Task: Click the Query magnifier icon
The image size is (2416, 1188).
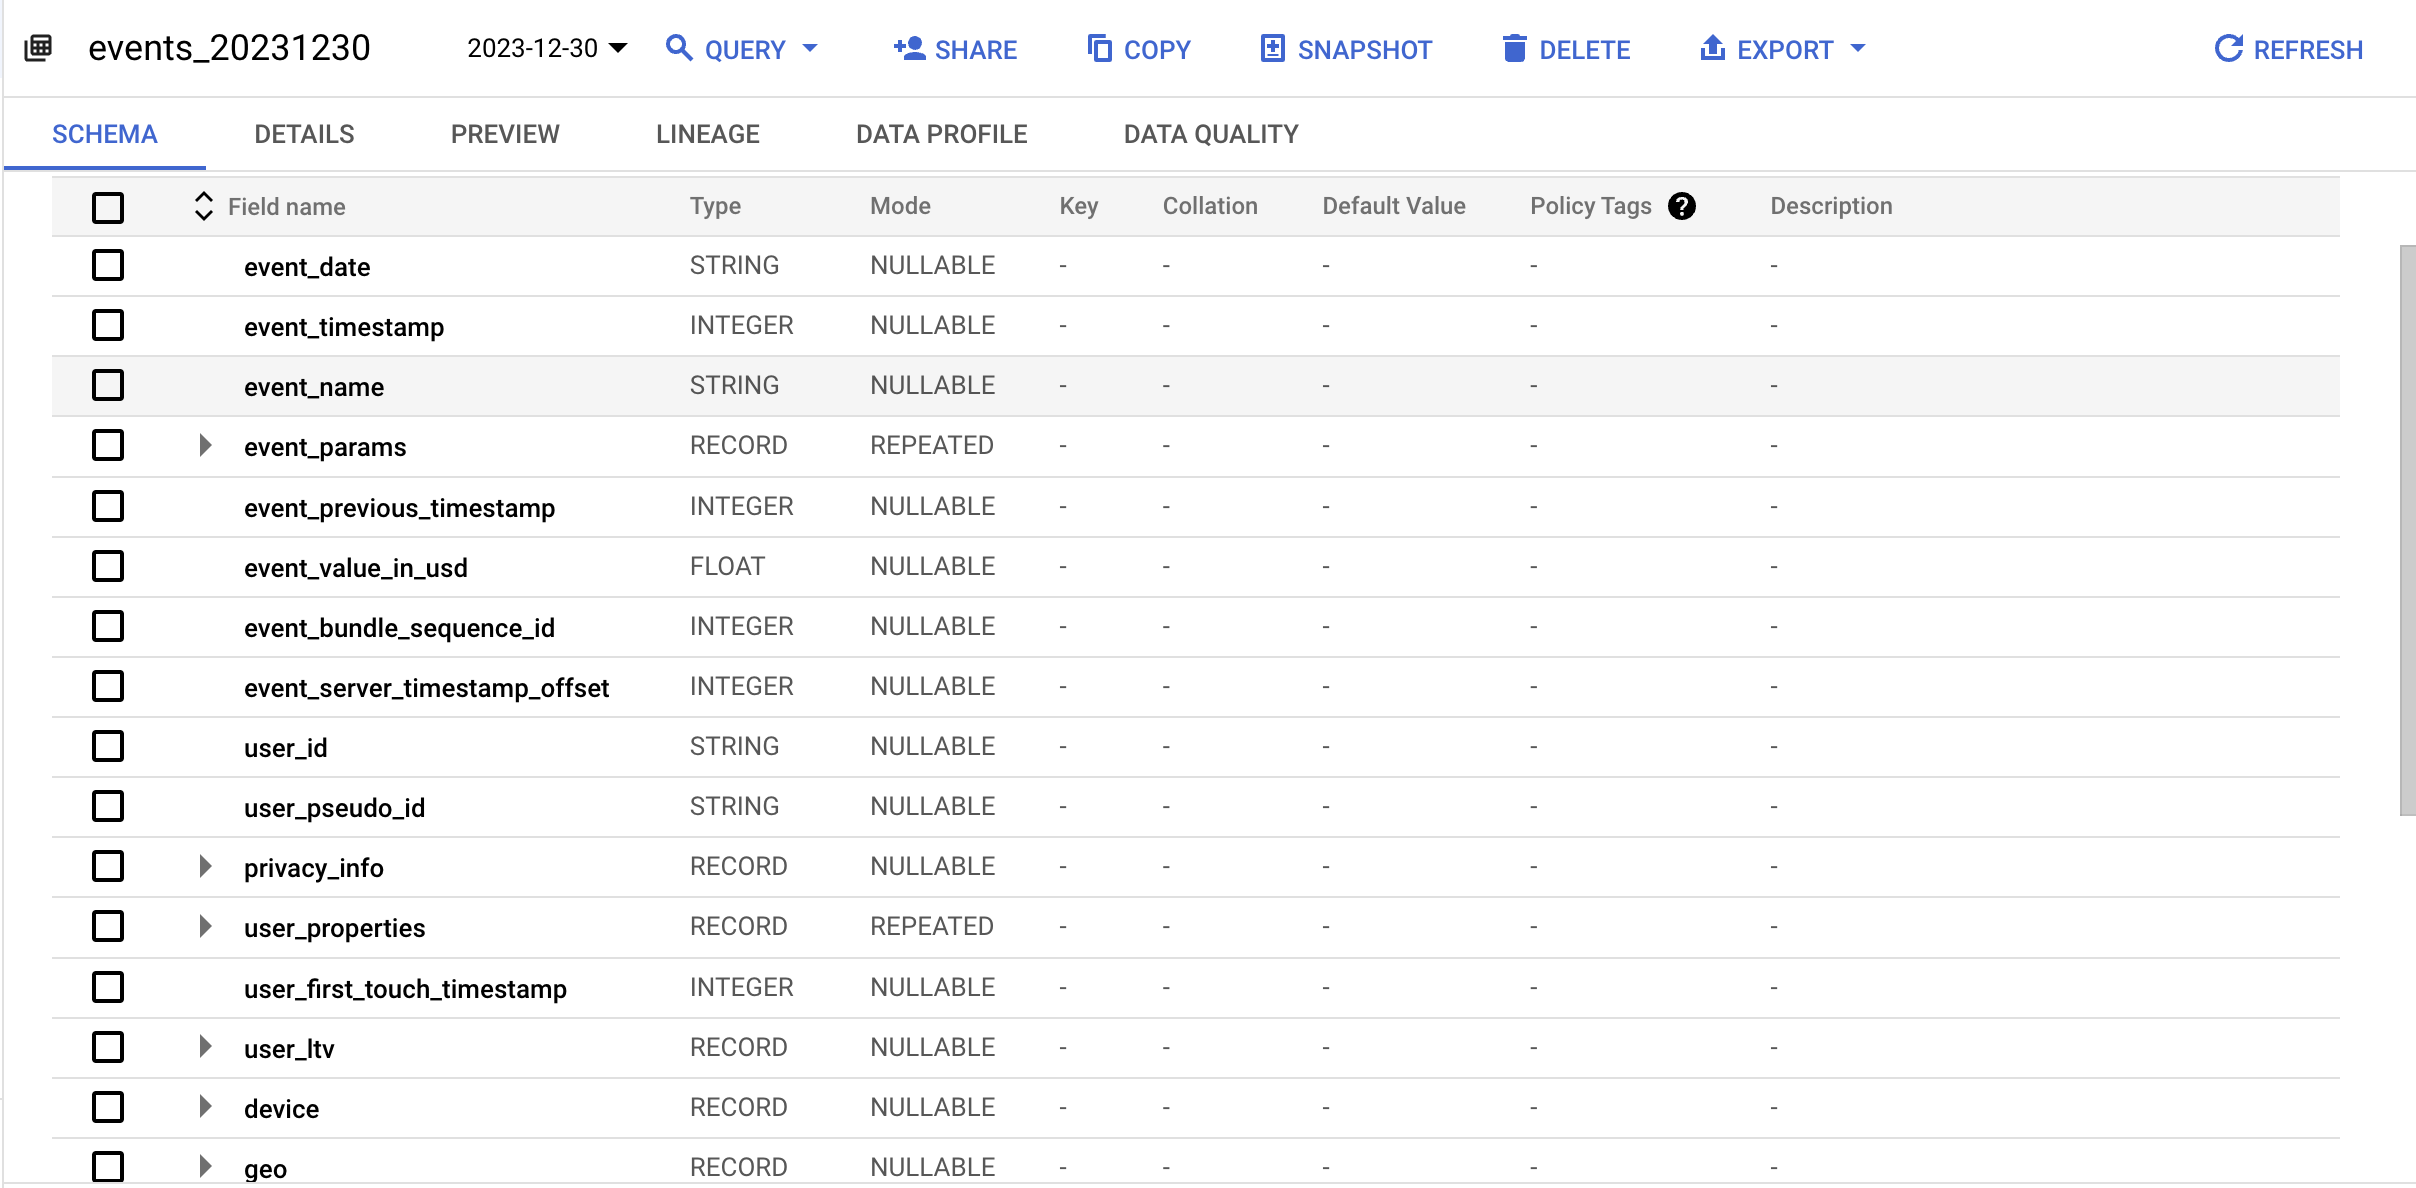Action: coord(679,48)
